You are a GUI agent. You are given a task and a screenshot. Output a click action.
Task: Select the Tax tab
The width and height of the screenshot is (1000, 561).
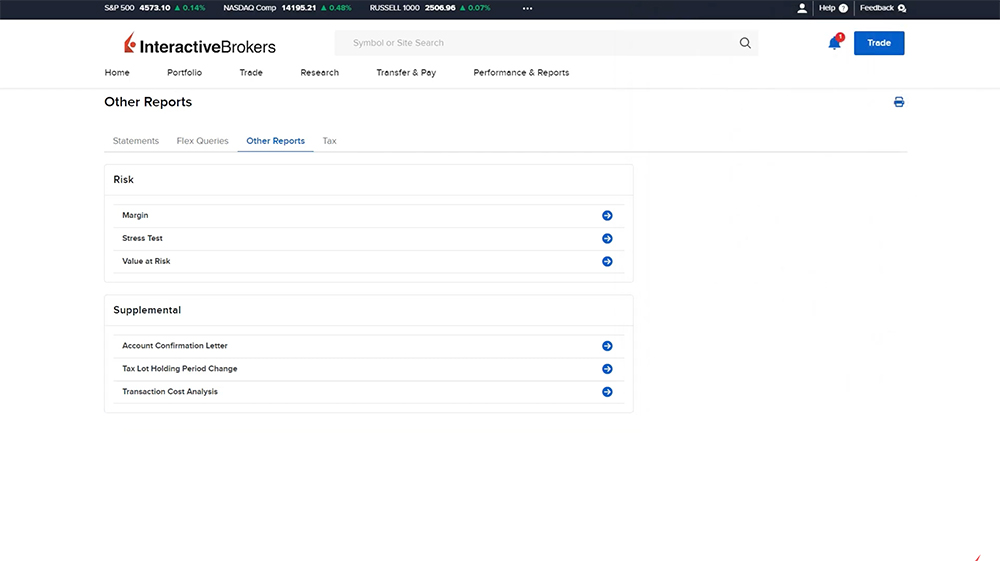(x=329, y=141)
